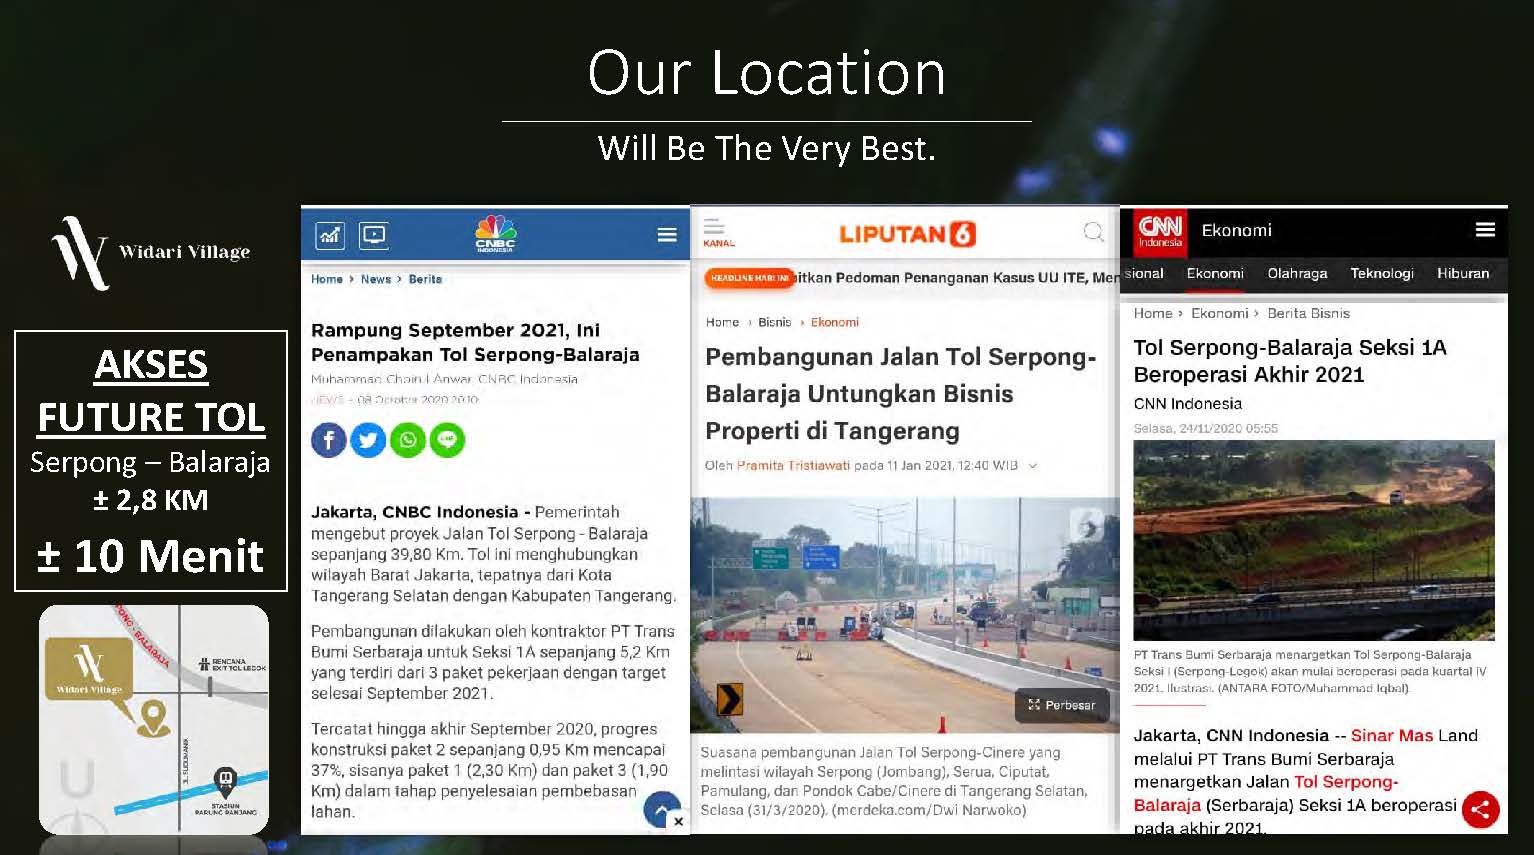Image resolution: width=1534 pixels, height=855 pixels.
Task: Share article via LINE icon
Action: point(447,440)
